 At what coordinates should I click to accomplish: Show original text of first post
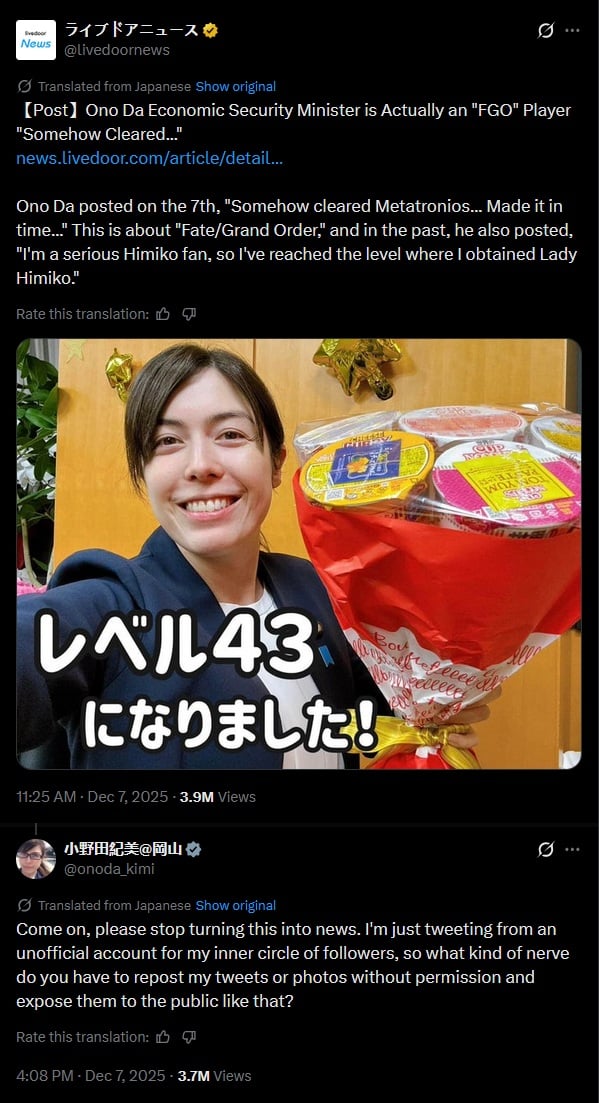point(236,87)
